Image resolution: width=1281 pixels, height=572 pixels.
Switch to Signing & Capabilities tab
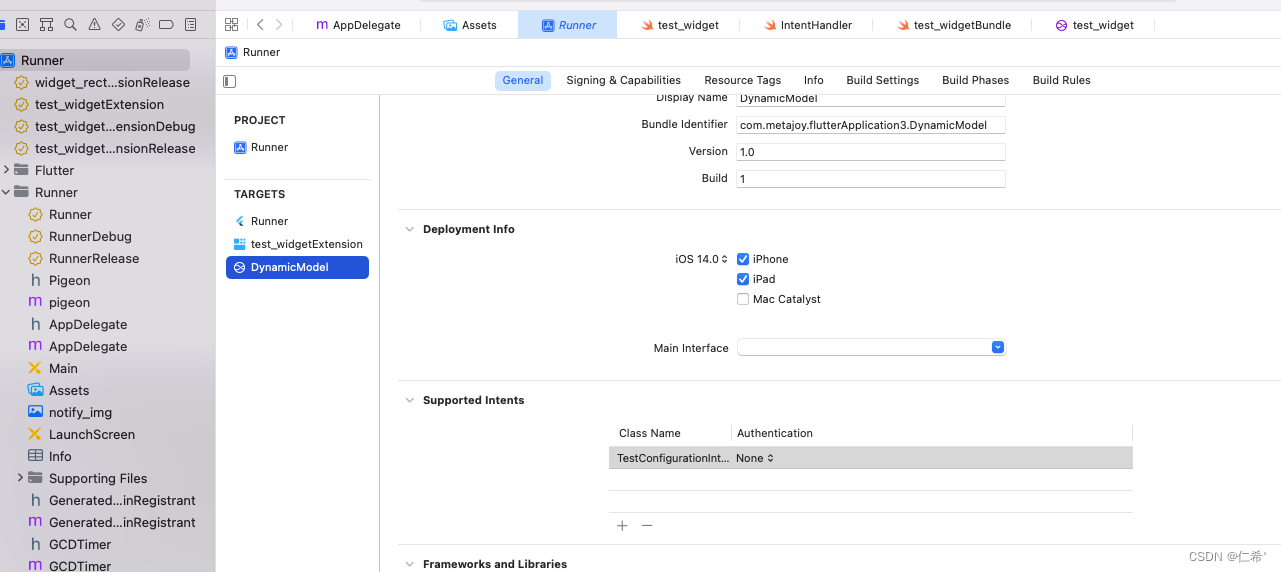click(x=623, y=80)
